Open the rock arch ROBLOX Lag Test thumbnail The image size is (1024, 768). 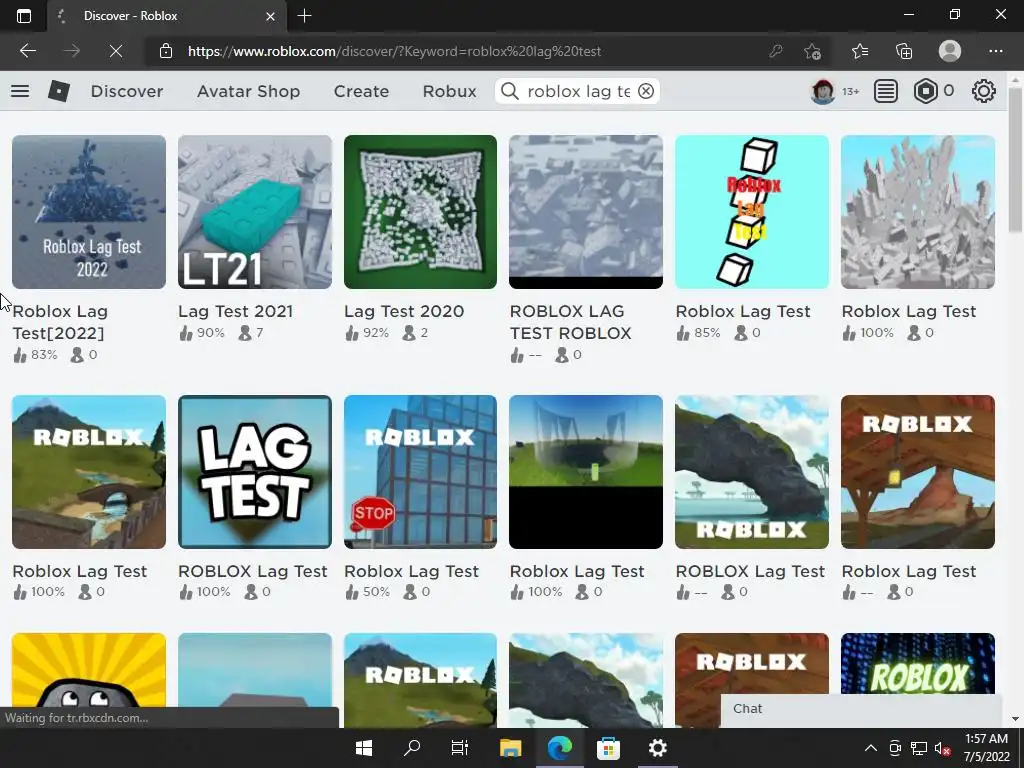[752, 472]
